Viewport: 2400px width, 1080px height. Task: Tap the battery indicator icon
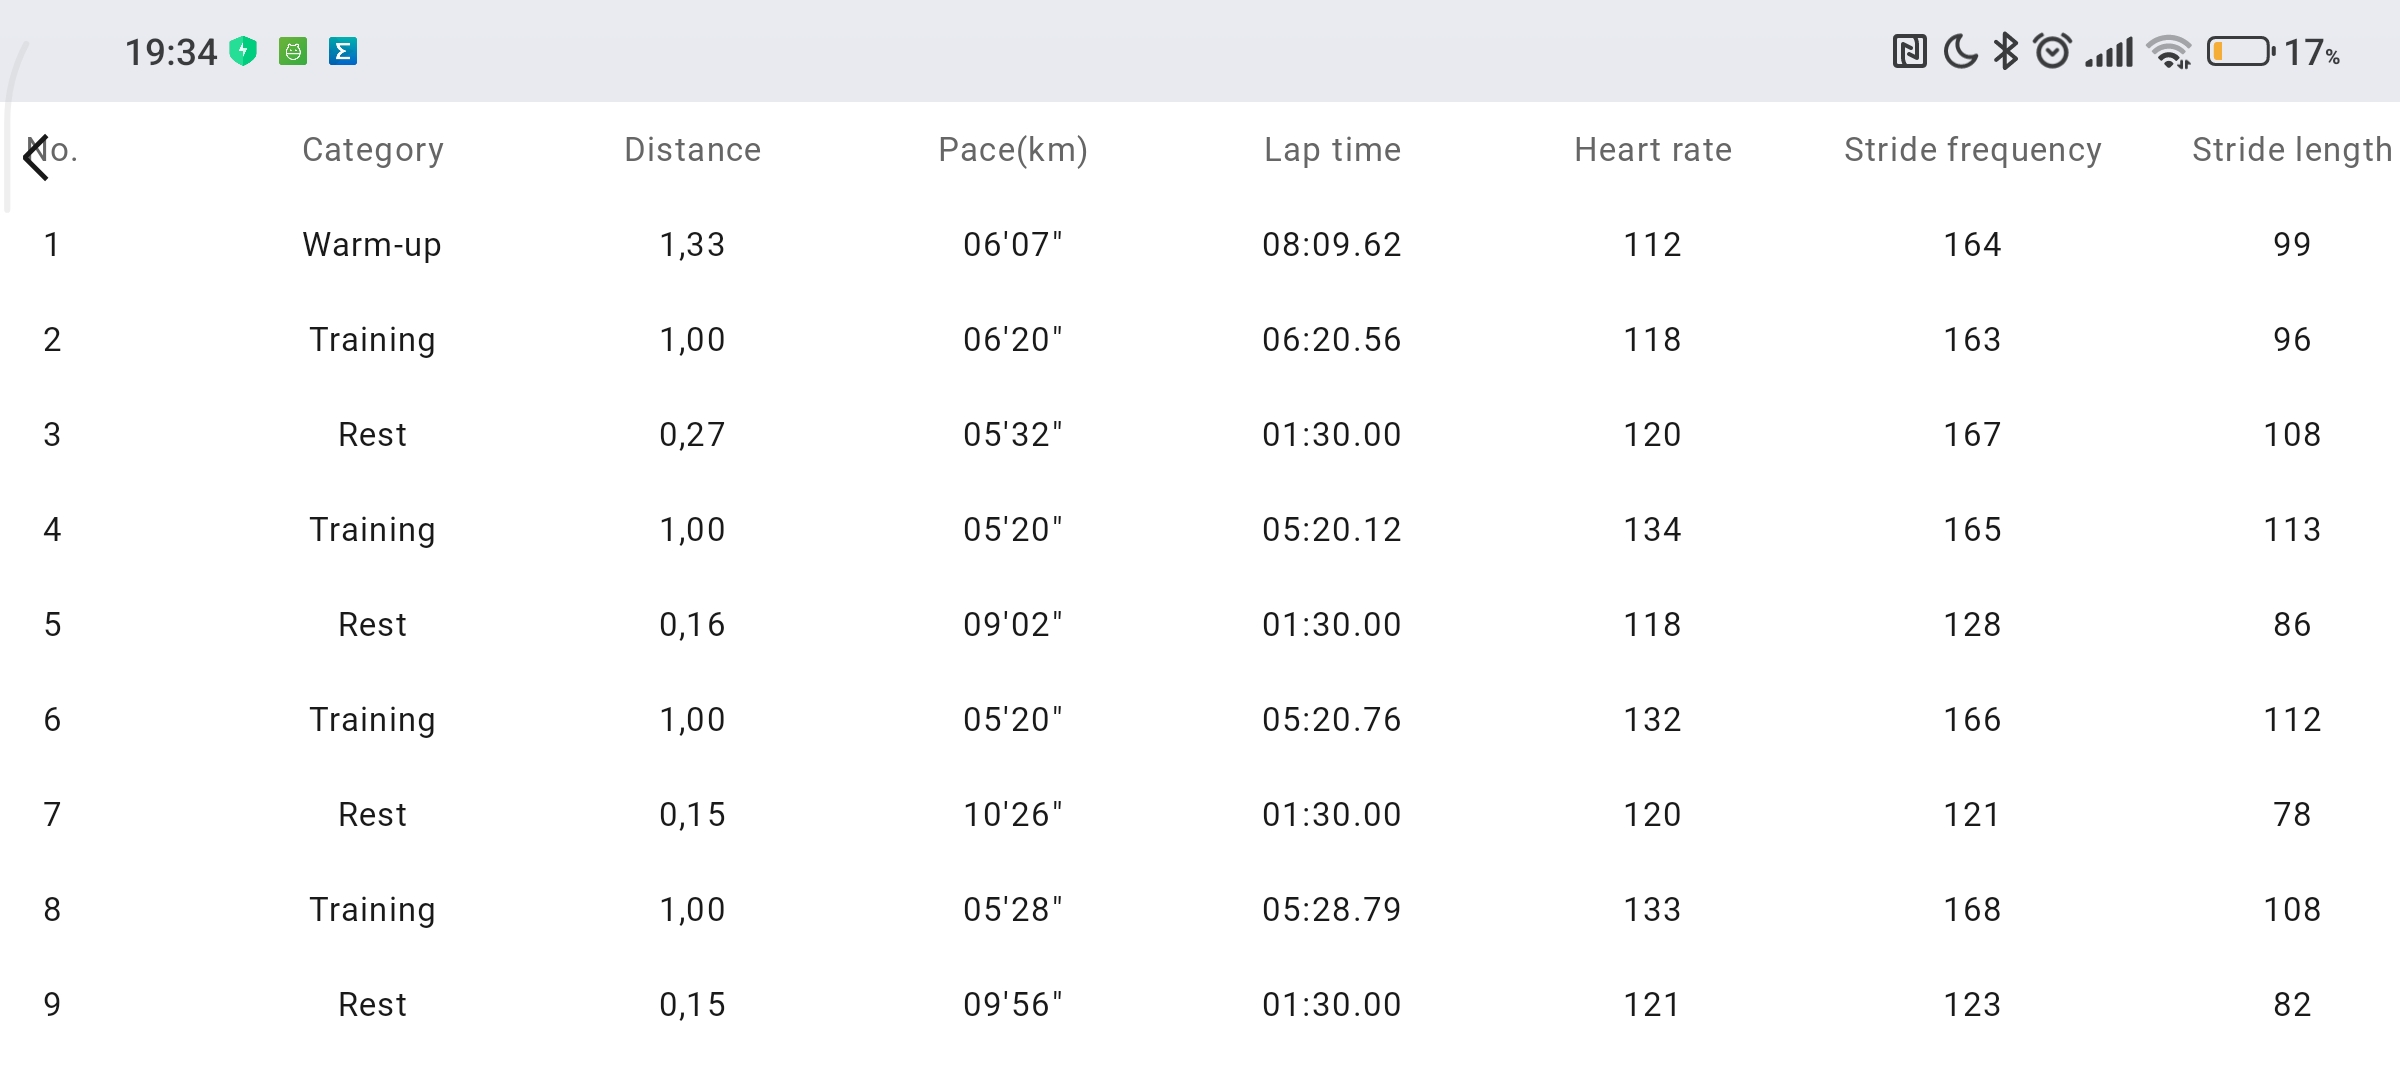pos(2241,51)
